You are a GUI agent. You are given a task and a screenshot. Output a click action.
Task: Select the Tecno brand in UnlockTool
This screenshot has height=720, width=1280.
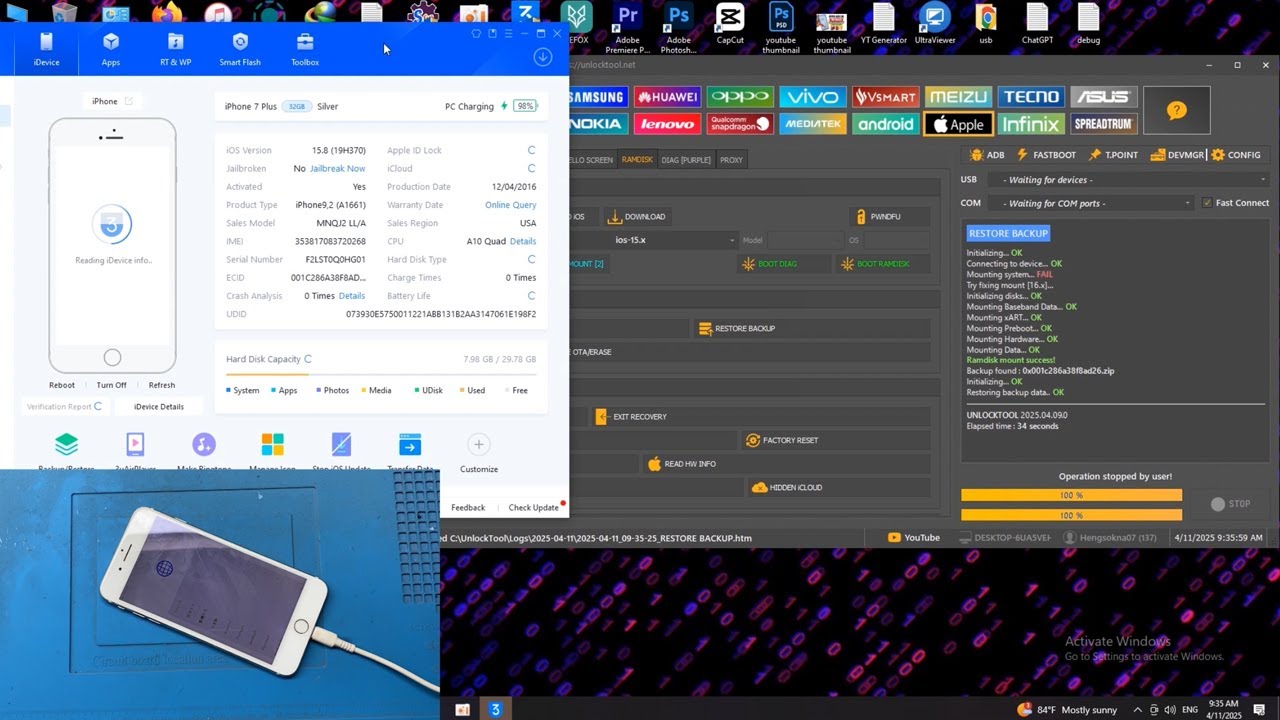coord(1030,97)
